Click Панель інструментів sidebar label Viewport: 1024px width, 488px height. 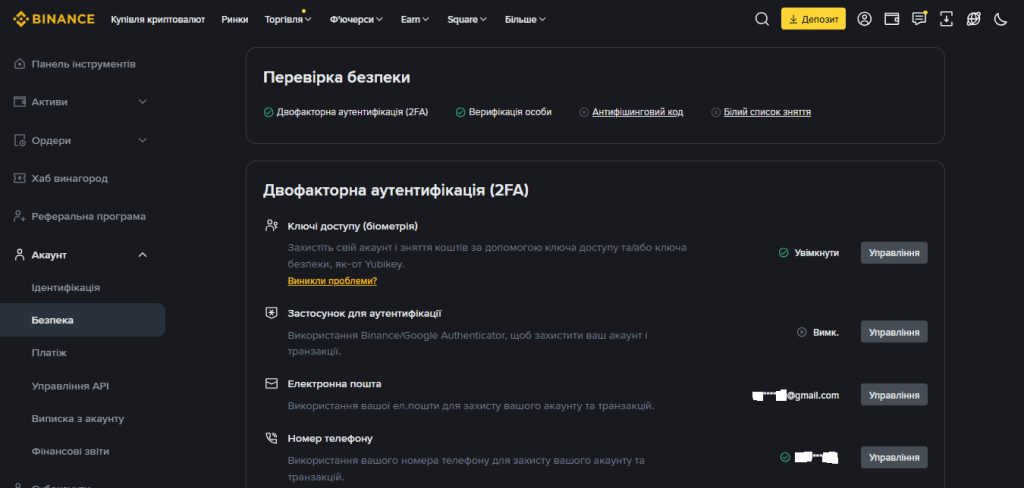(84, 64)
